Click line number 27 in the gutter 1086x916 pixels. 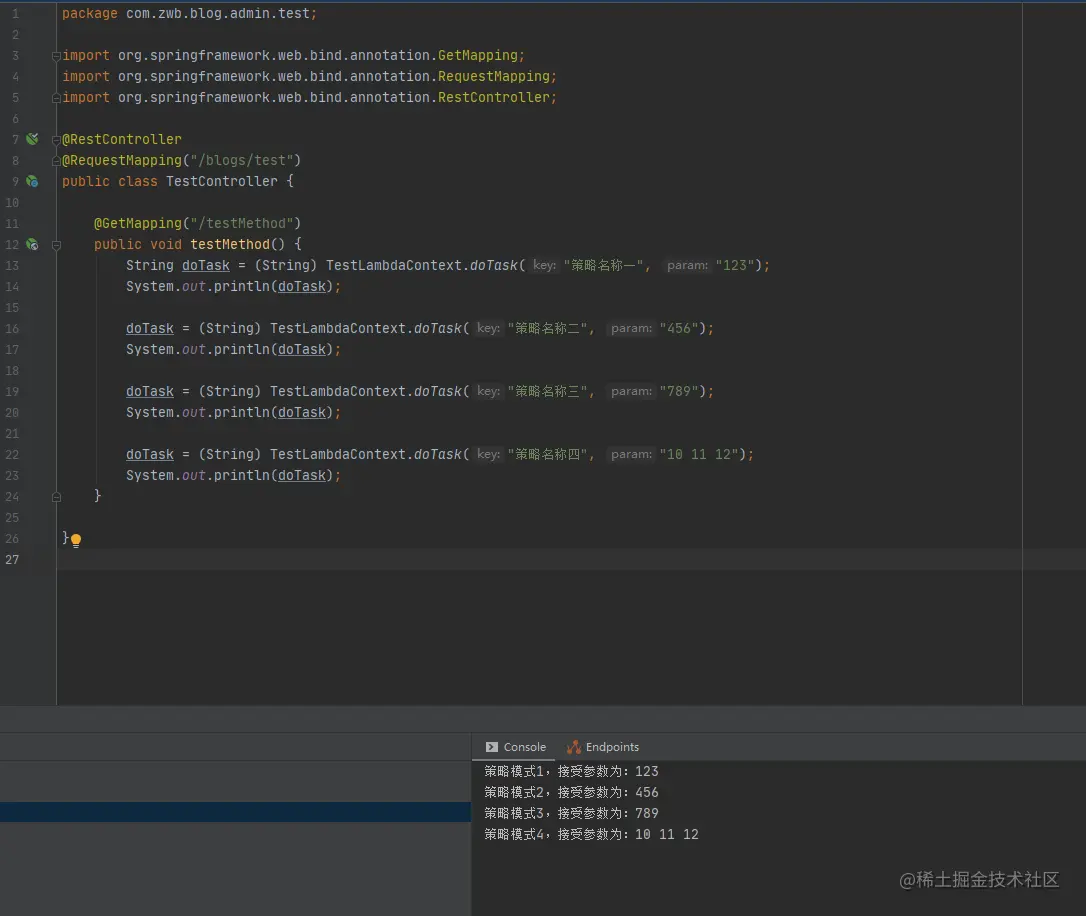tap(12, 559)
